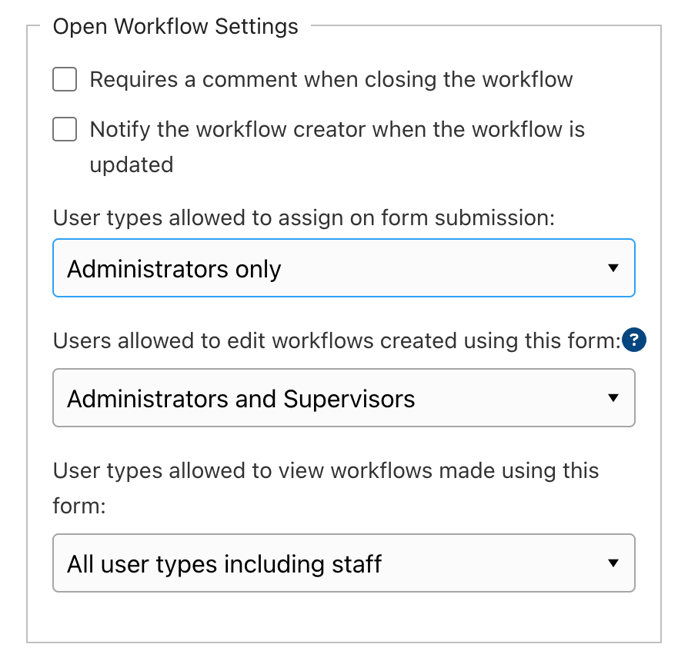Expand the view workflows permission dropdown
Screen dimensions: 688x664
343,563
